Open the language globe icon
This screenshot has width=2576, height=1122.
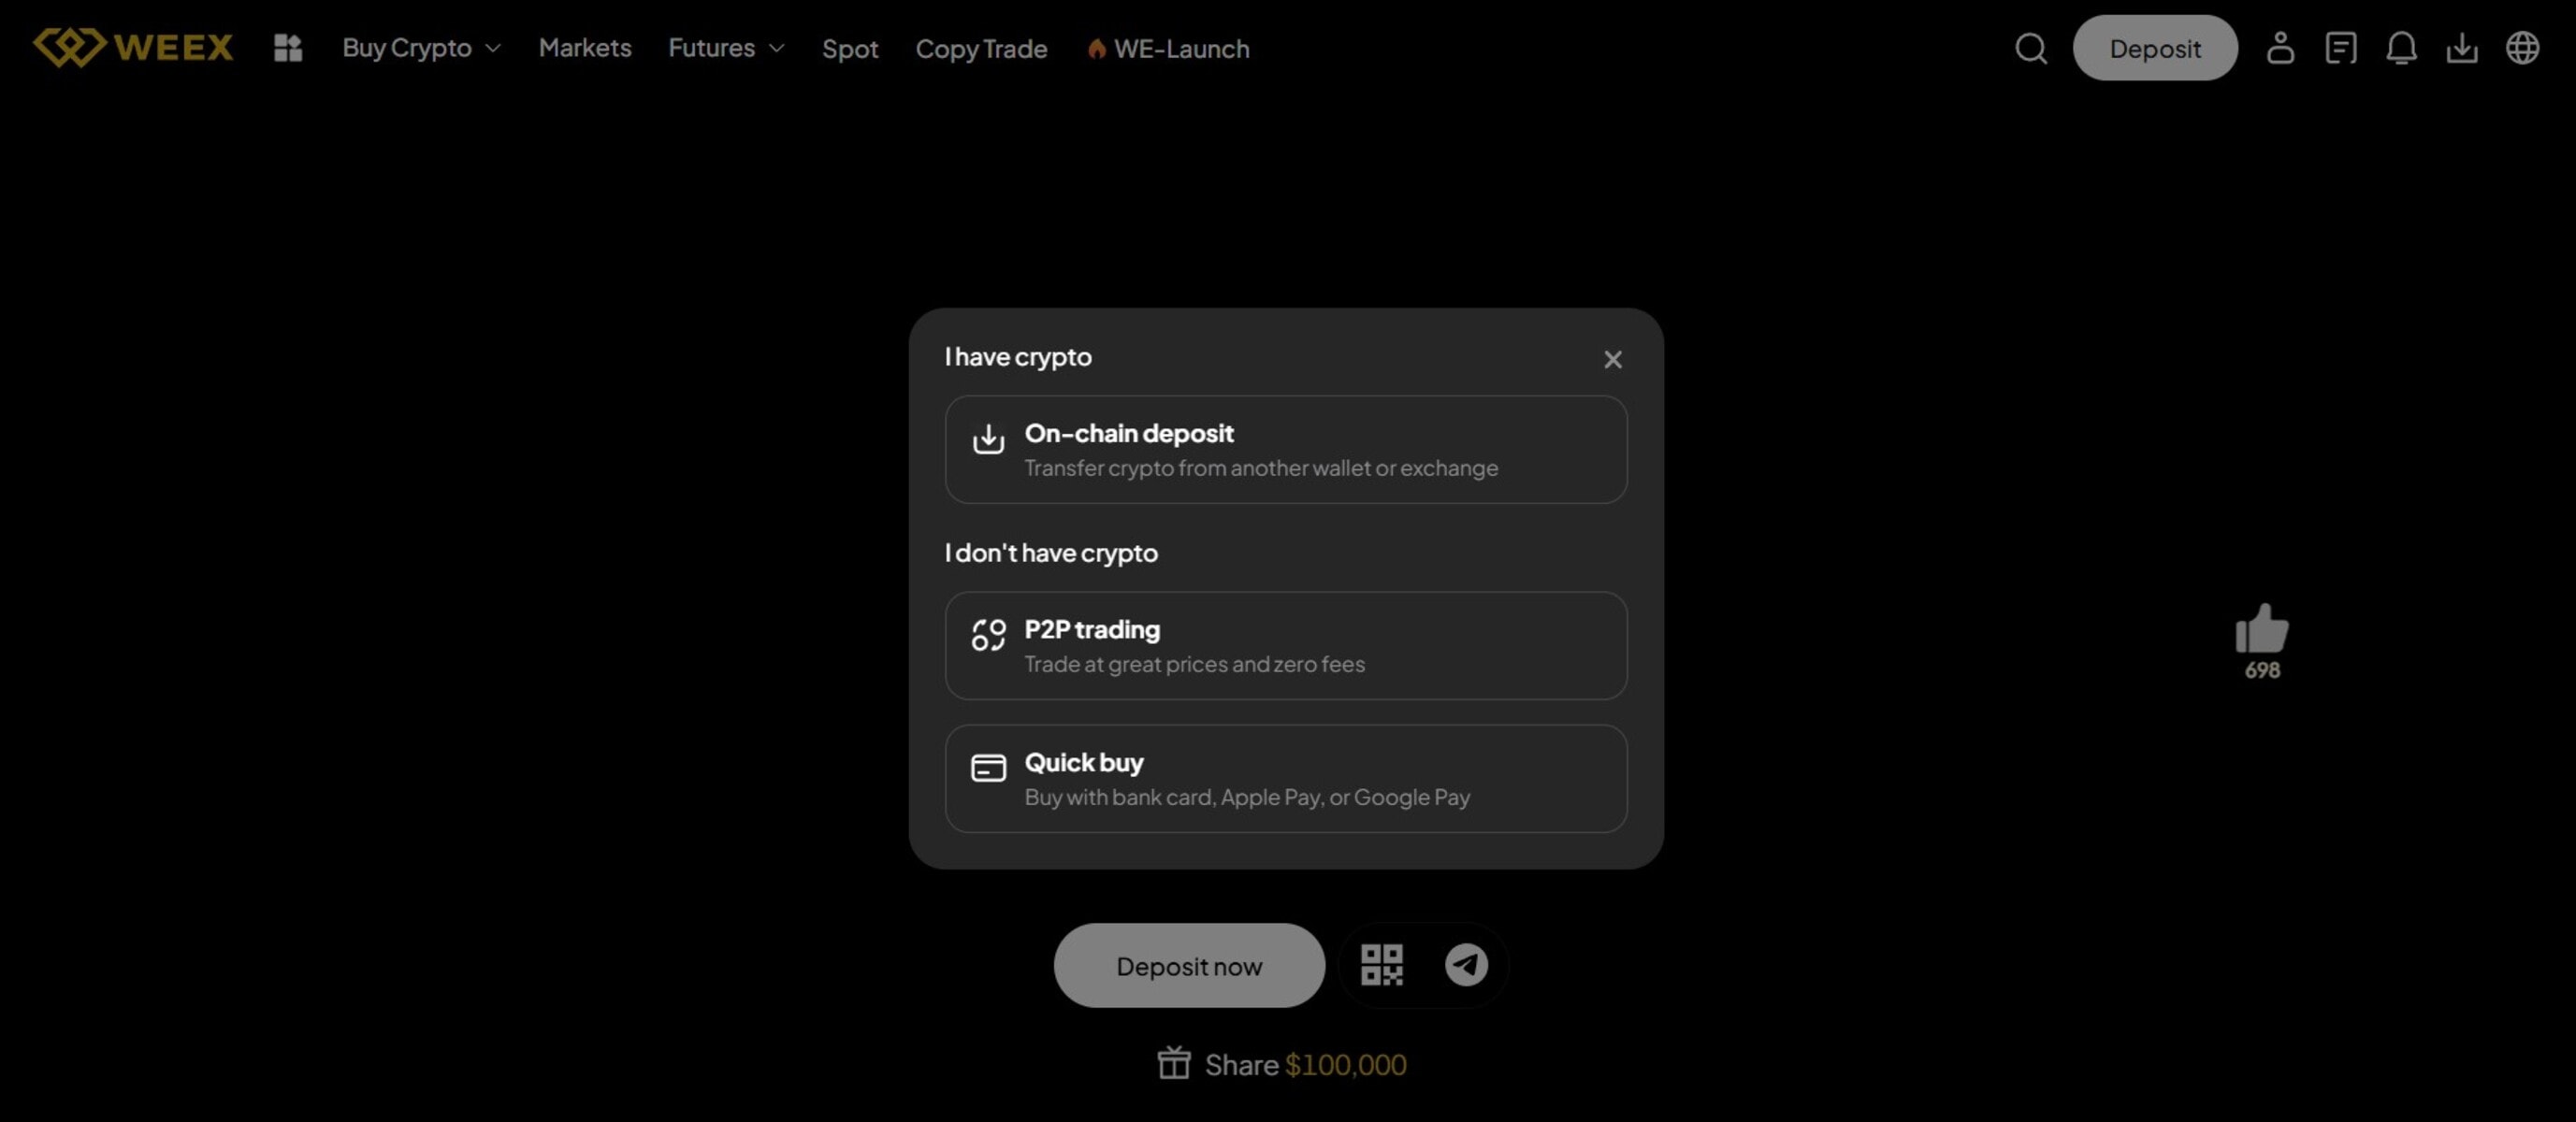click(x=2522, y=48)
